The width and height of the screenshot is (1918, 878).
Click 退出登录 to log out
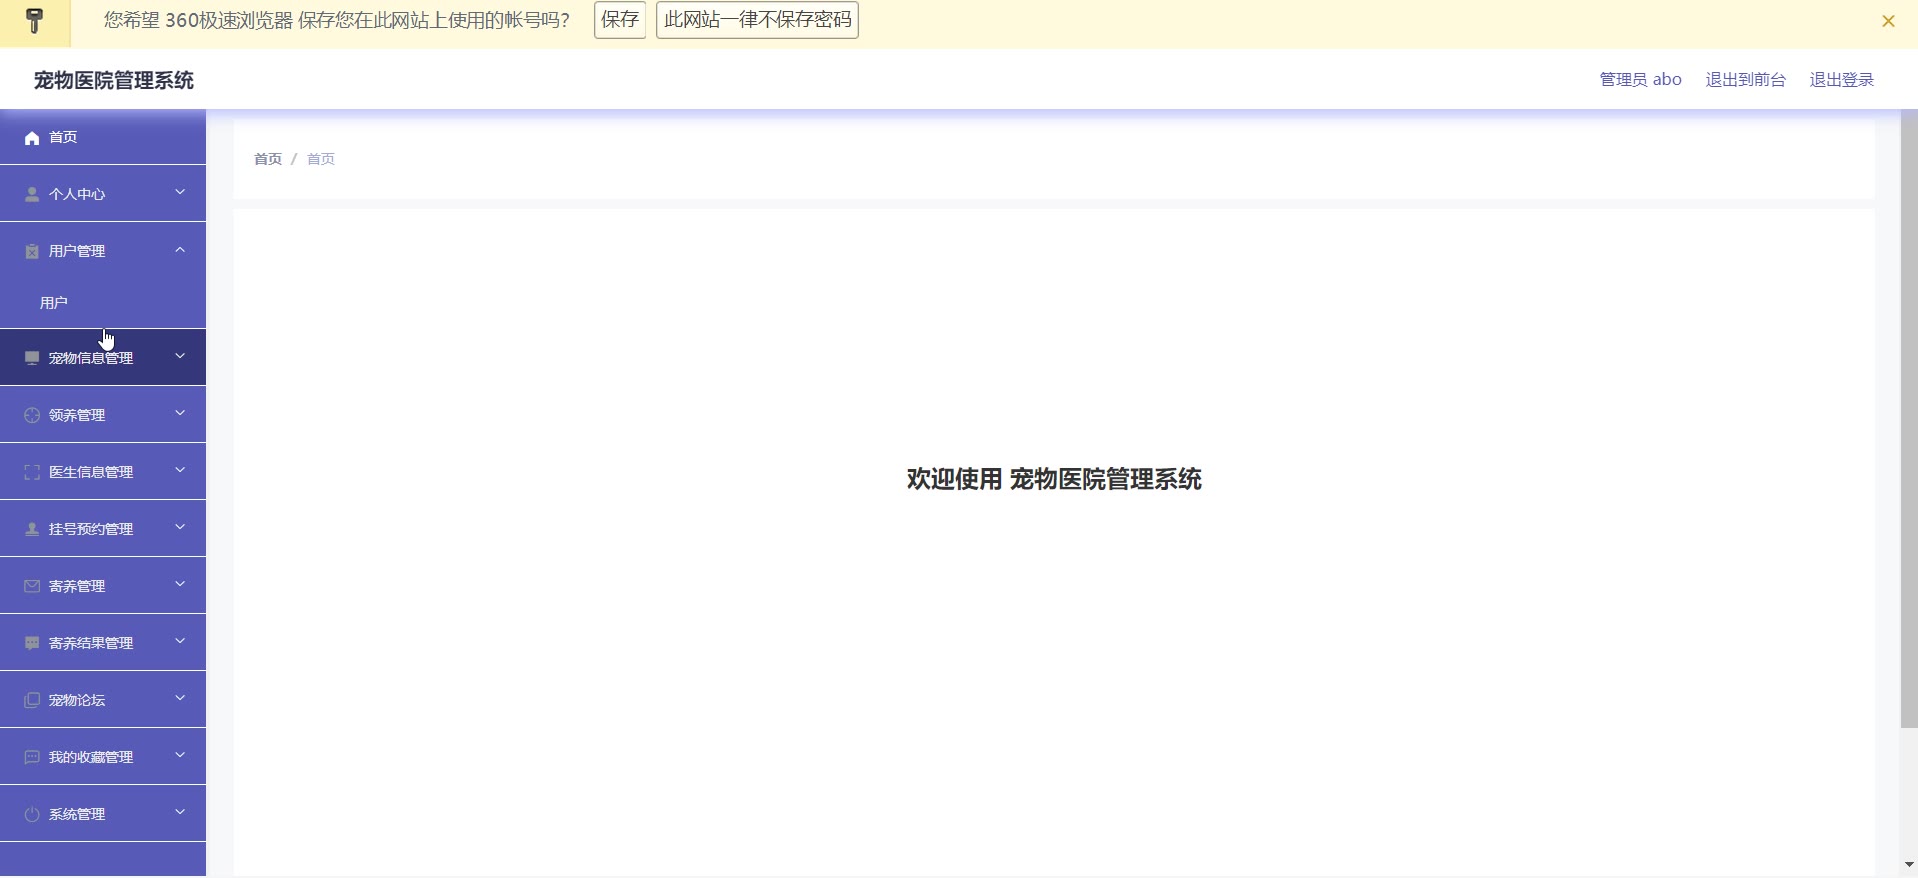[1841, 80]
